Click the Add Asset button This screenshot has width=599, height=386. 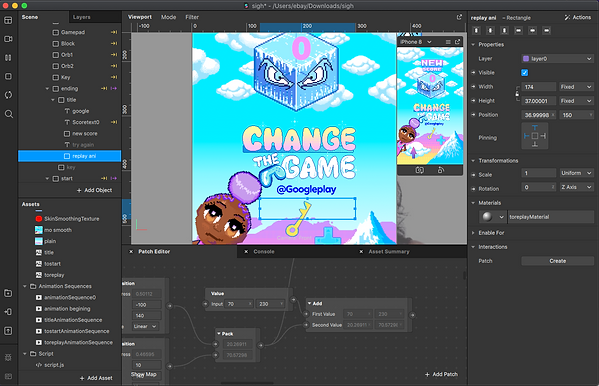coord(96,378)
